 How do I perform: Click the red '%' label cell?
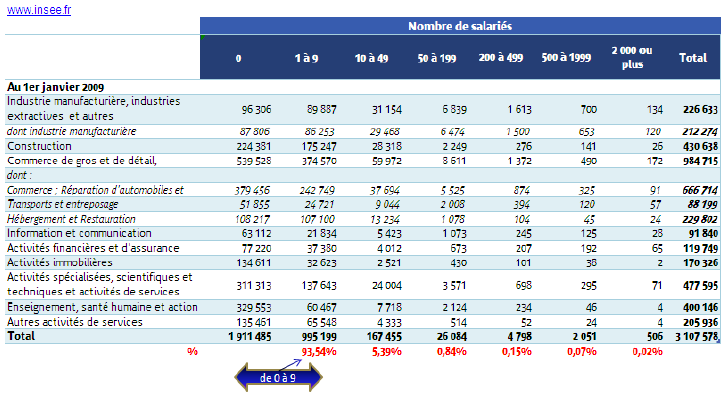(192, 351)
